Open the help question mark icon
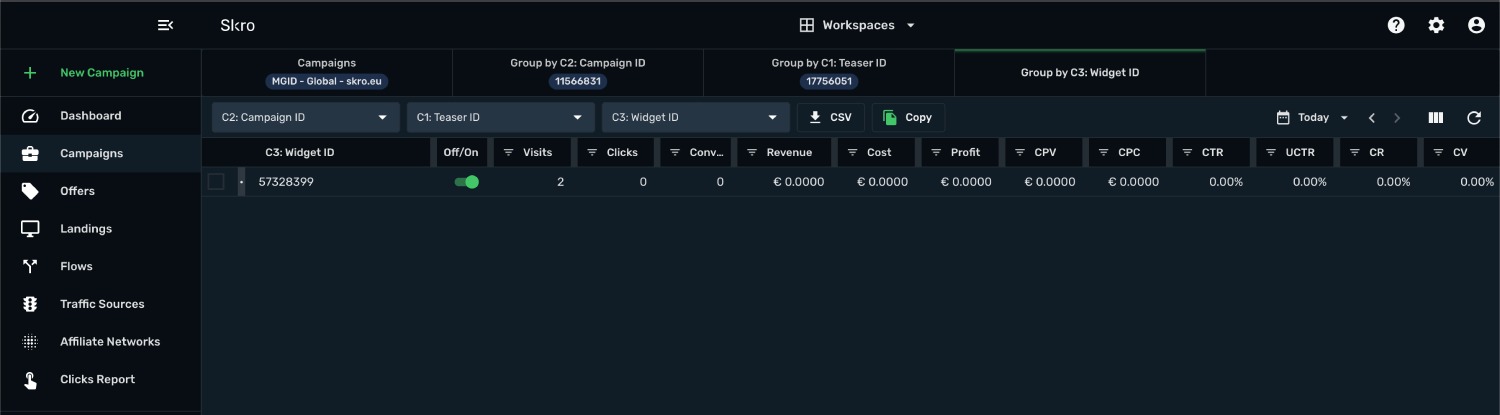This screenshot has height=415, width=1500. (x=1396, y=25)
